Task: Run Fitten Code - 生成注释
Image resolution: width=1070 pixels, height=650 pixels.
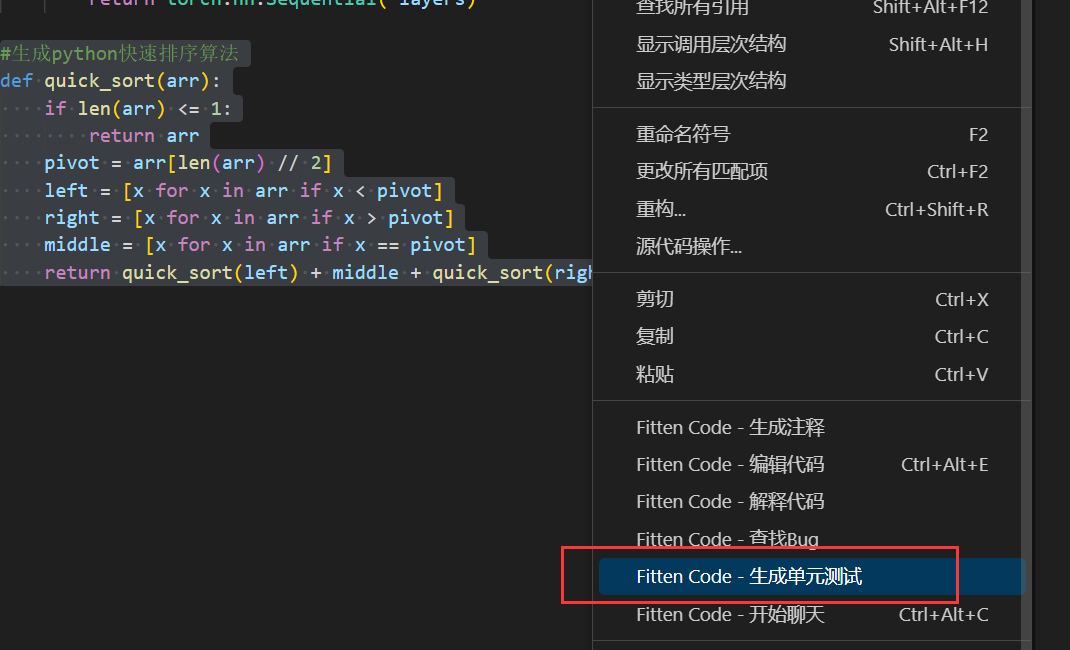Action: coord(730,428)
